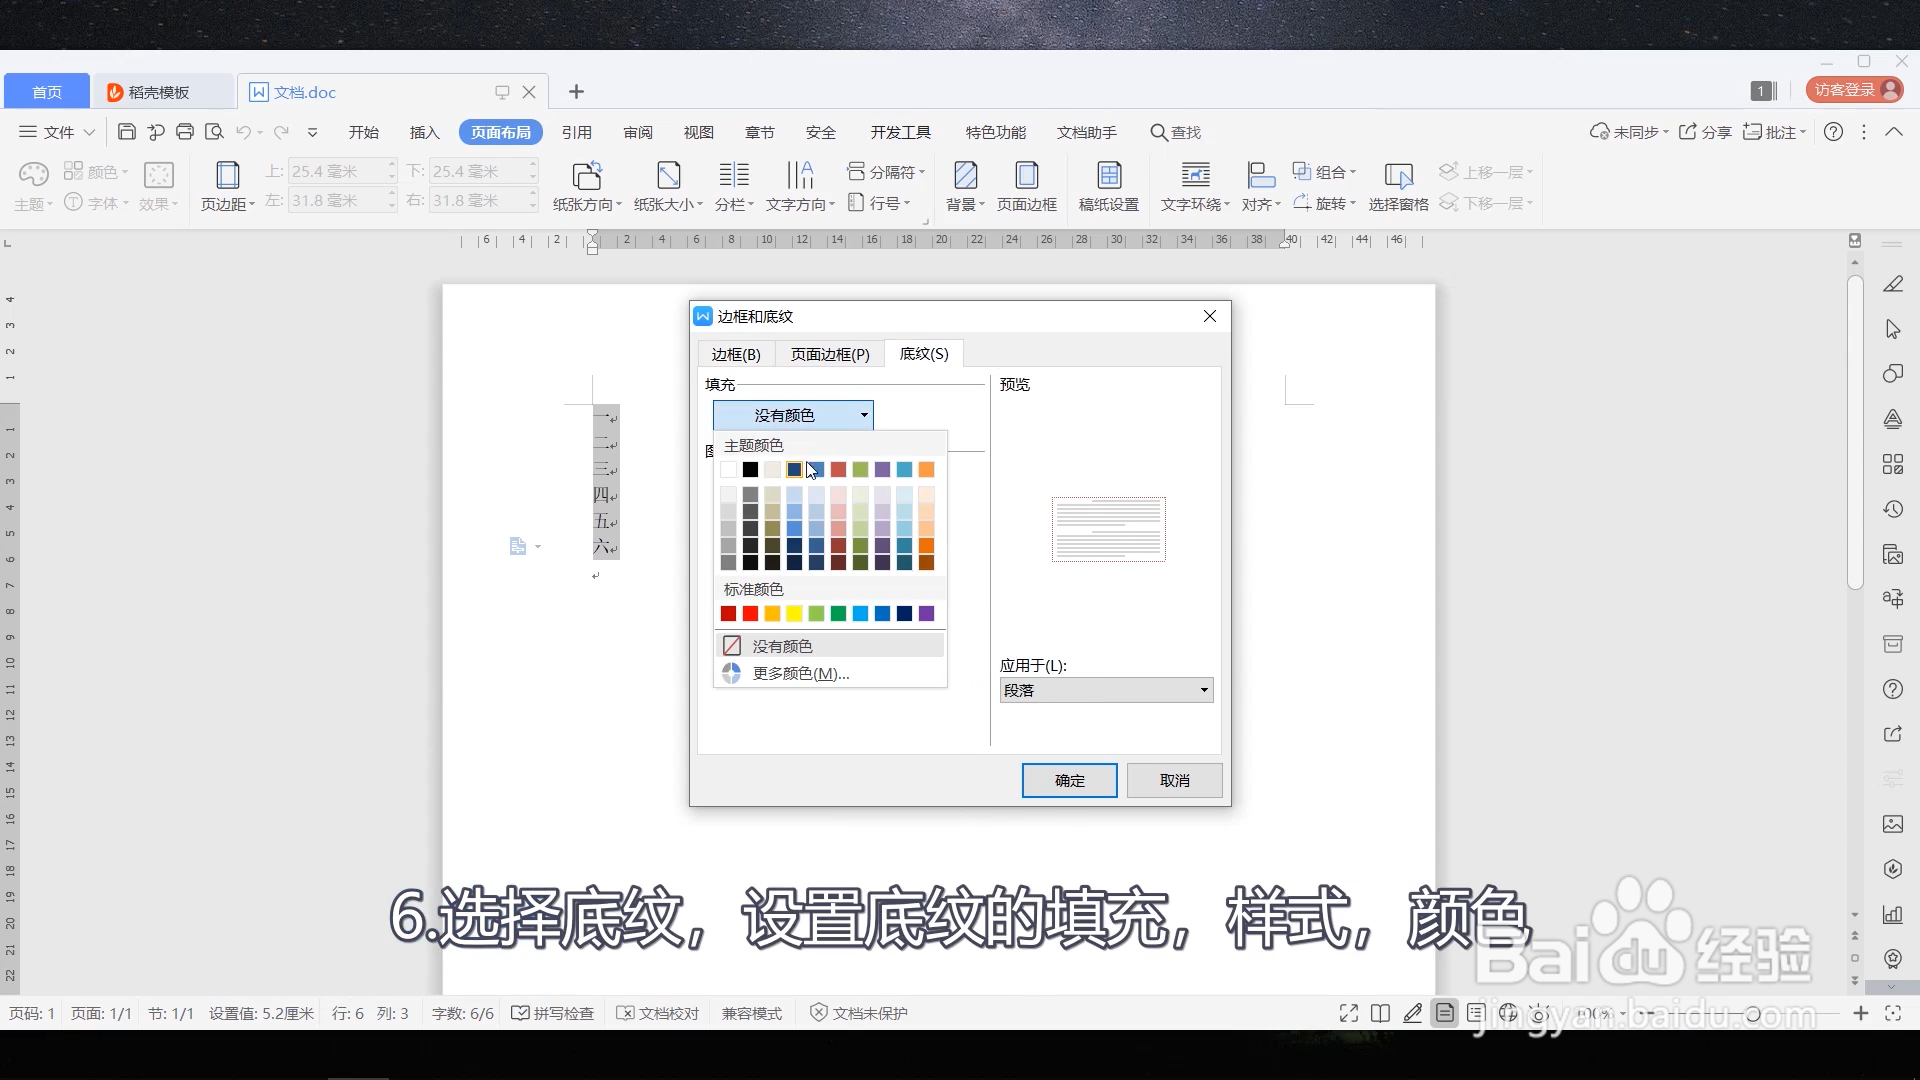1920x1080 pixels.
Task: Click the 访客登录 guest login button
Action: pyautogui.click(x=1854, y=90)
